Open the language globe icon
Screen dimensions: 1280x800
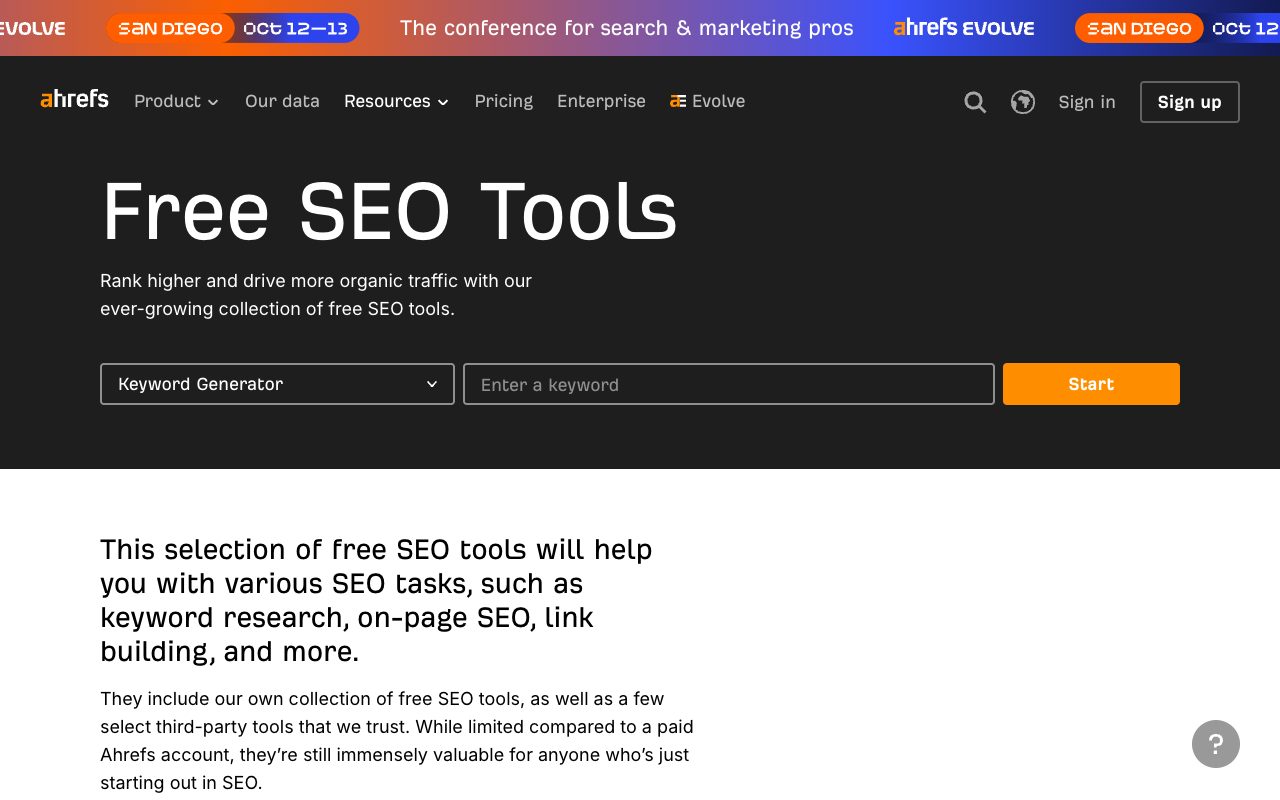(x=1023, y=102)
